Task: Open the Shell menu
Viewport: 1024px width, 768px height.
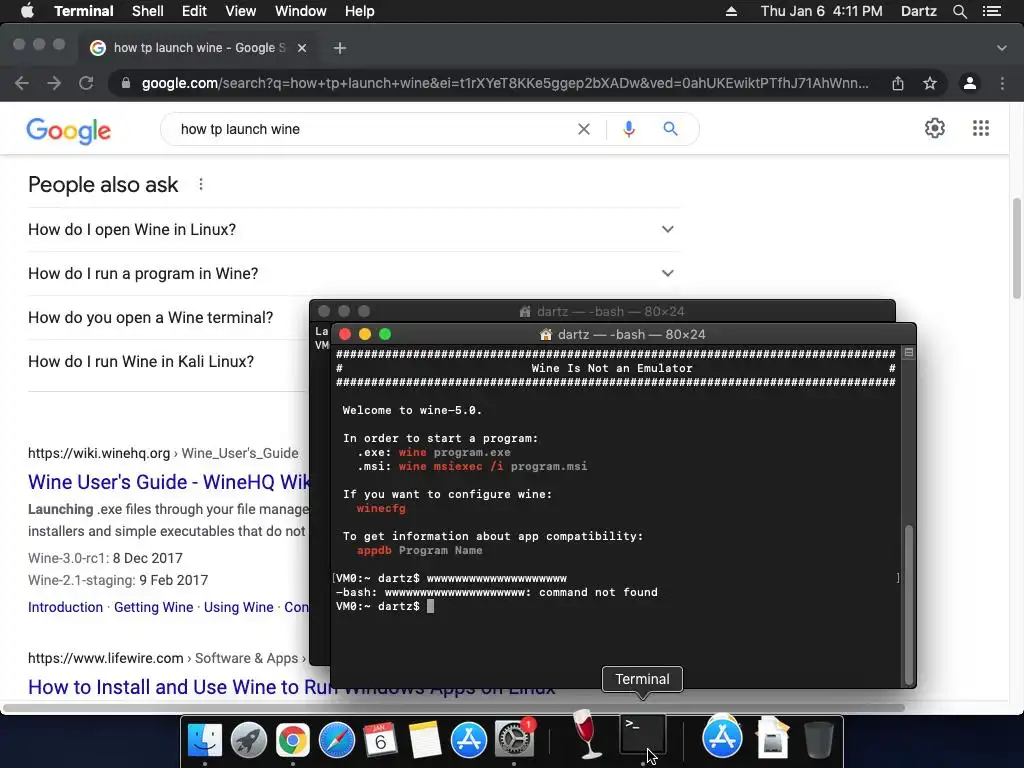Action: pos(148,11)
